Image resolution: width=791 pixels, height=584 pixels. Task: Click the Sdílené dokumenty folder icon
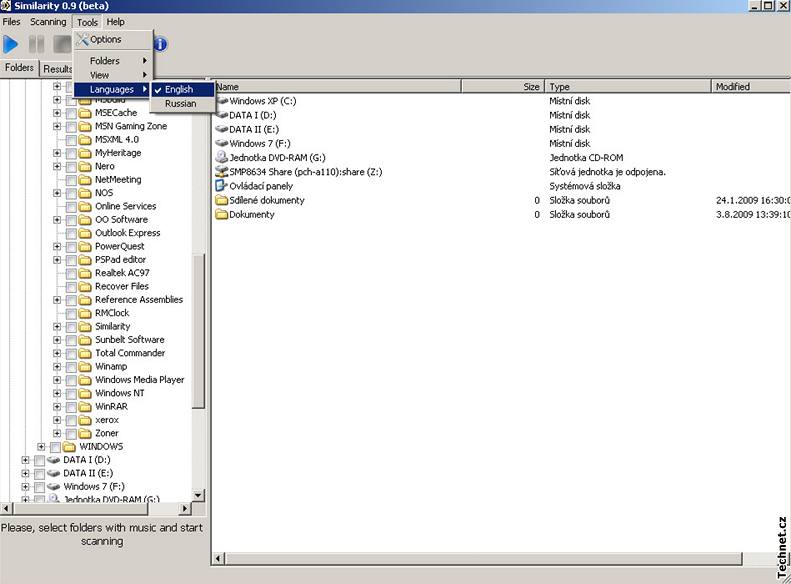[222, 200]
